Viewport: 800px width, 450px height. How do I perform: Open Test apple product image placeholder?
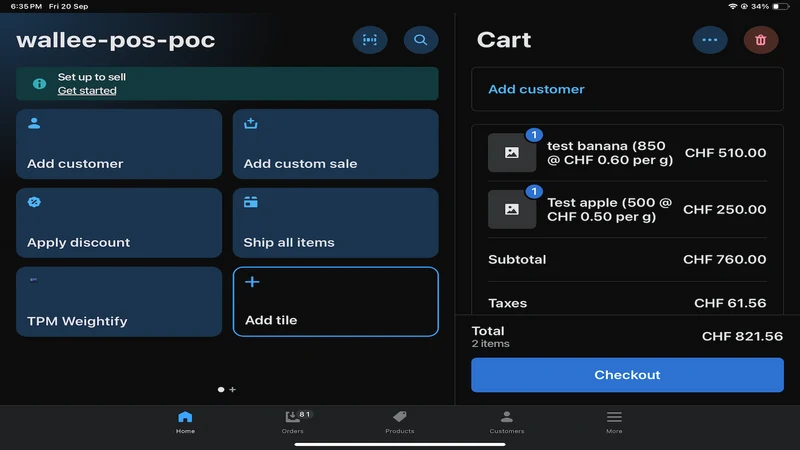[x=512, y=209]
